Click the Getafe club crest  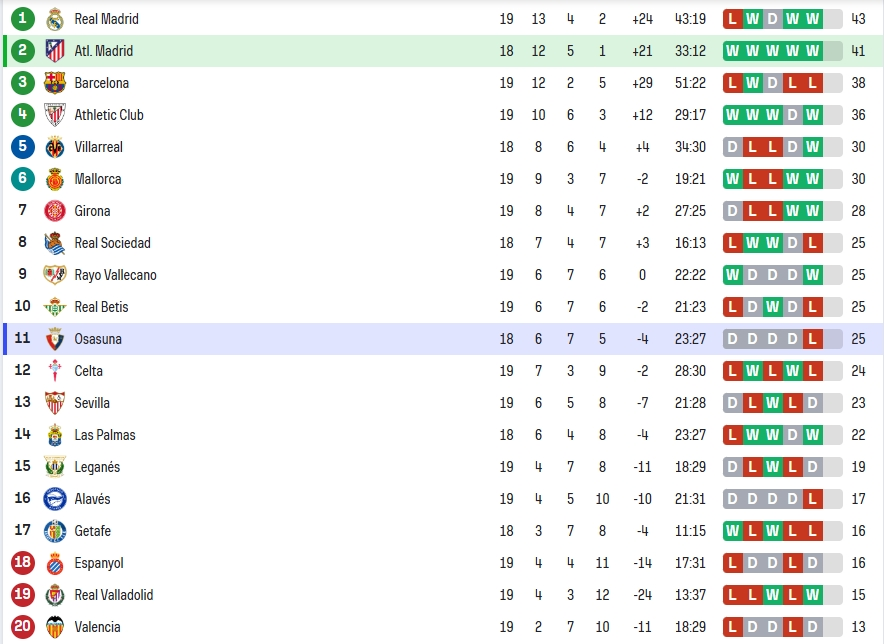coord(55,531)
